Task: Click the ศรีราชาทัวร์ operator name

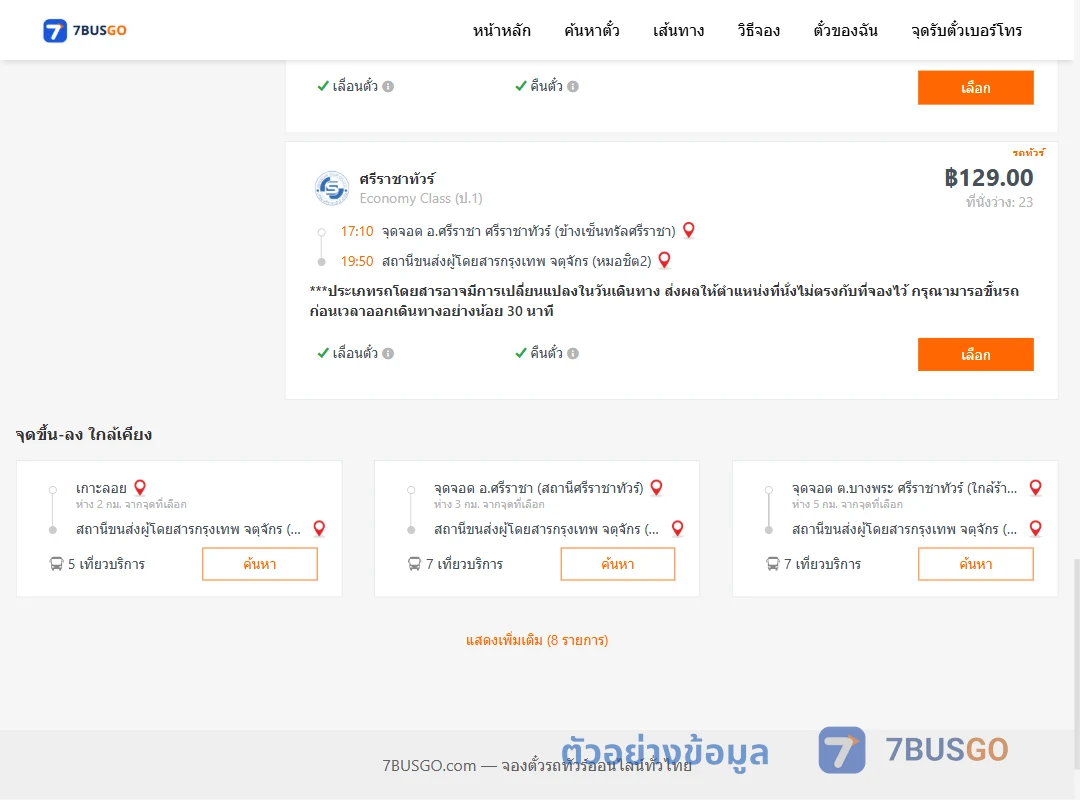Action: (x=397, y=178)
